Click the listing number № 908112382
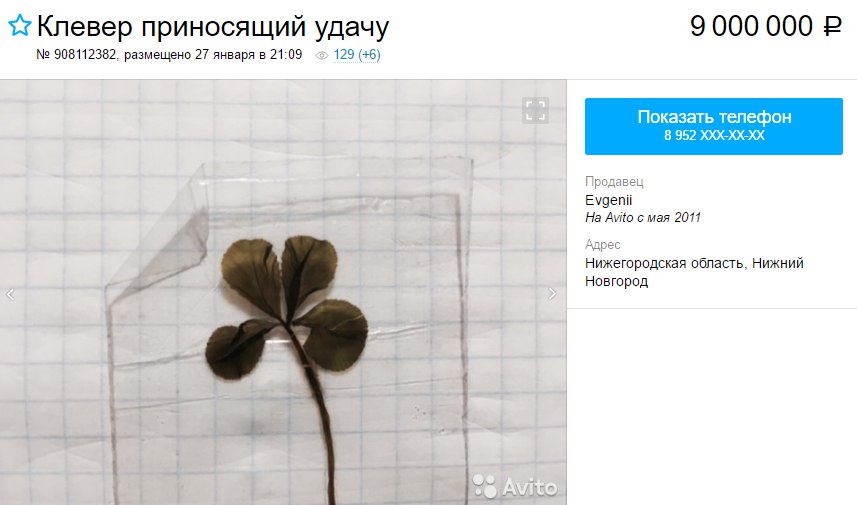This screenshot has height=505, width=857. 76,55
